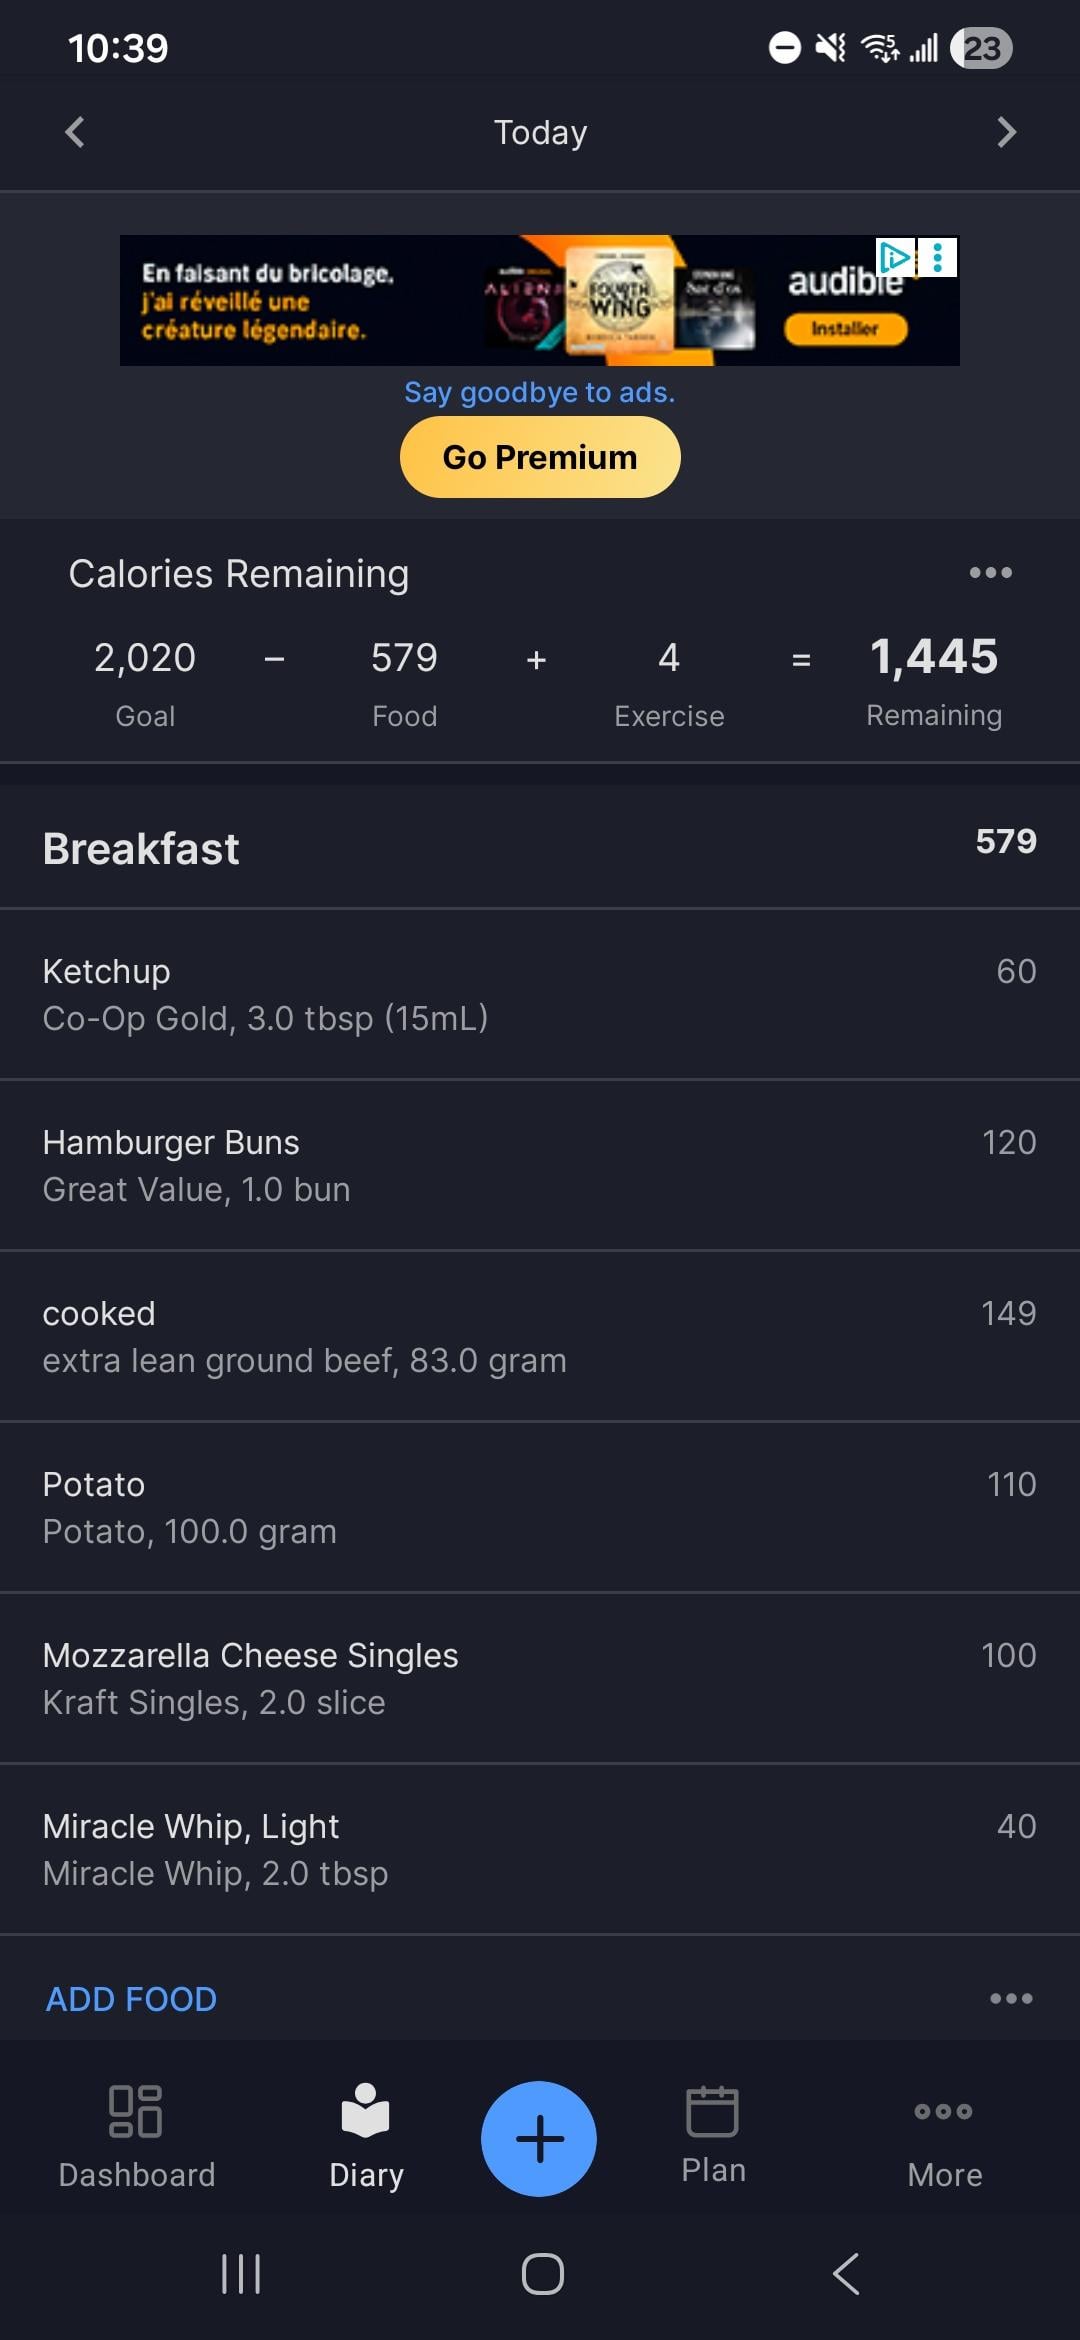The image size is (1080, 2340).
Task: Open Calories Remaining options menu
Action: pyautogui.click(x=990, y=573)
